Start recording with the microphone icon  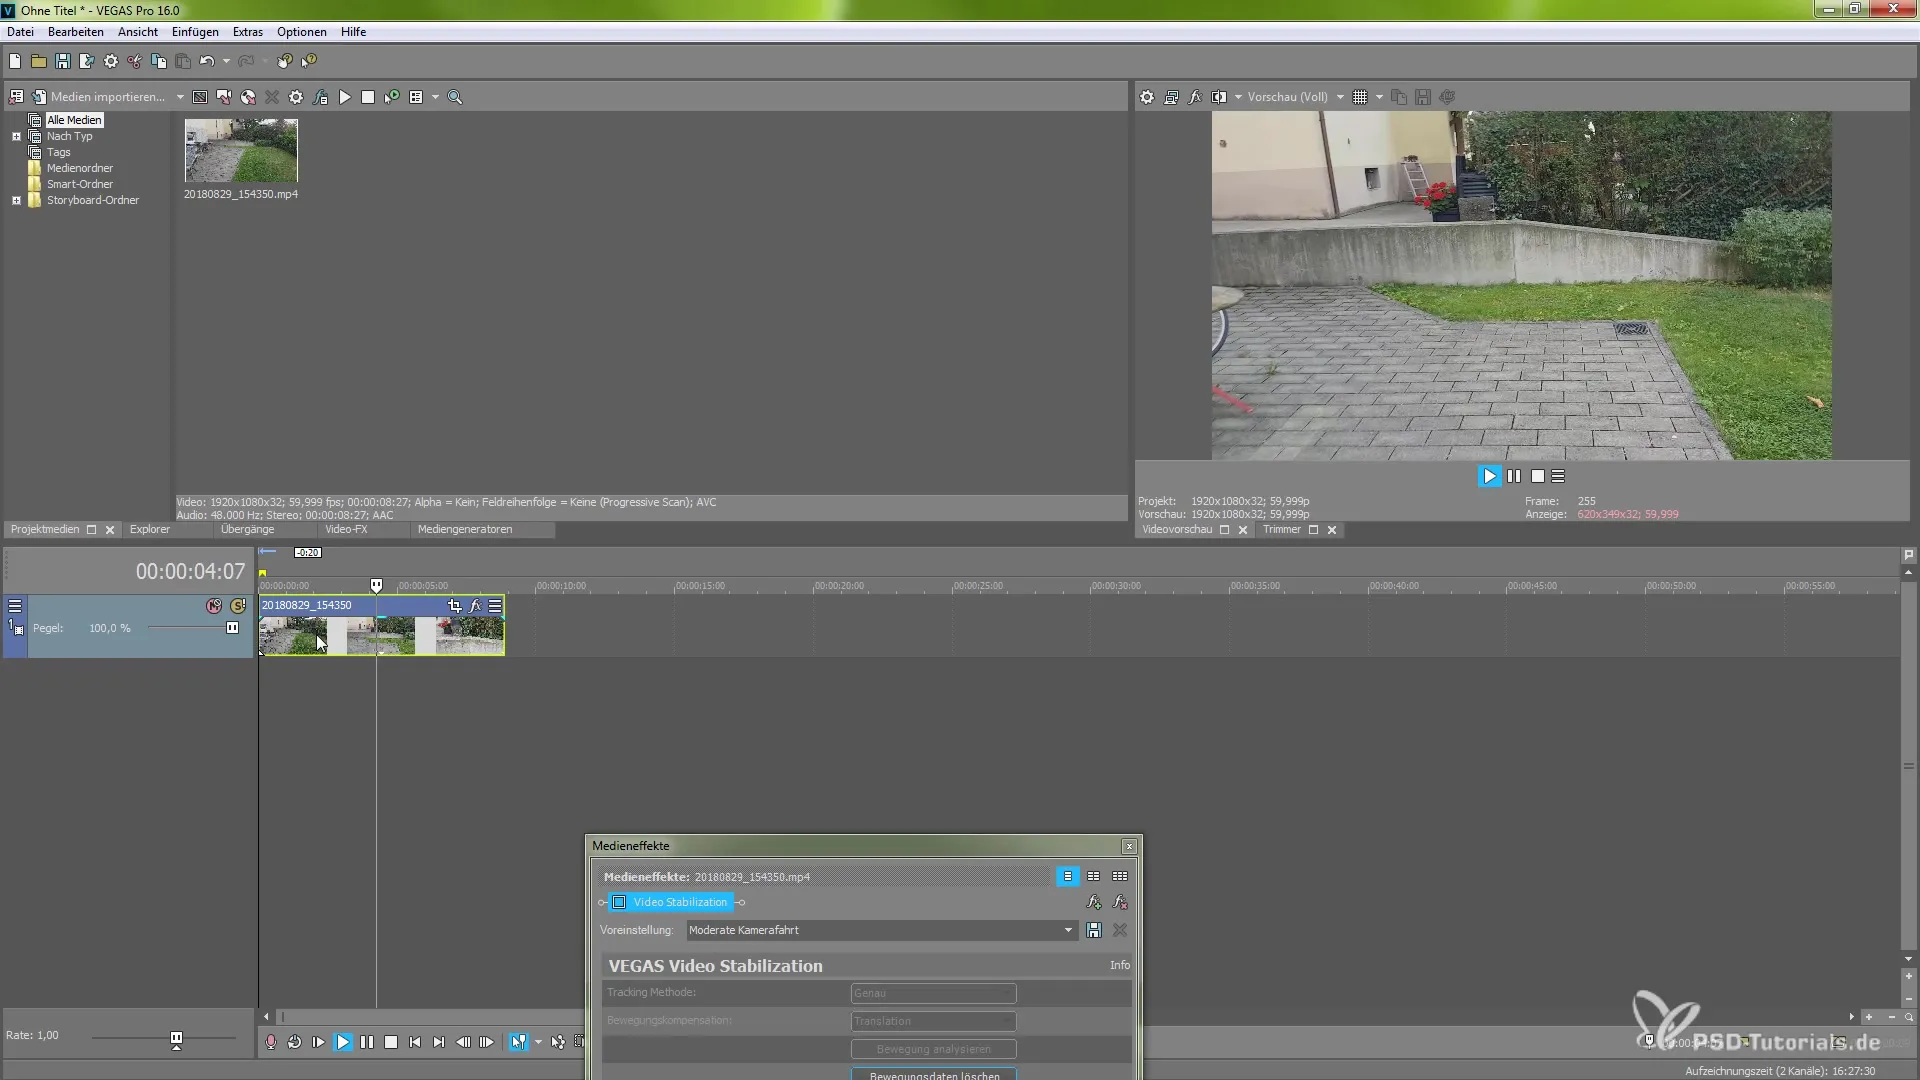click(x=270, y=1042)
